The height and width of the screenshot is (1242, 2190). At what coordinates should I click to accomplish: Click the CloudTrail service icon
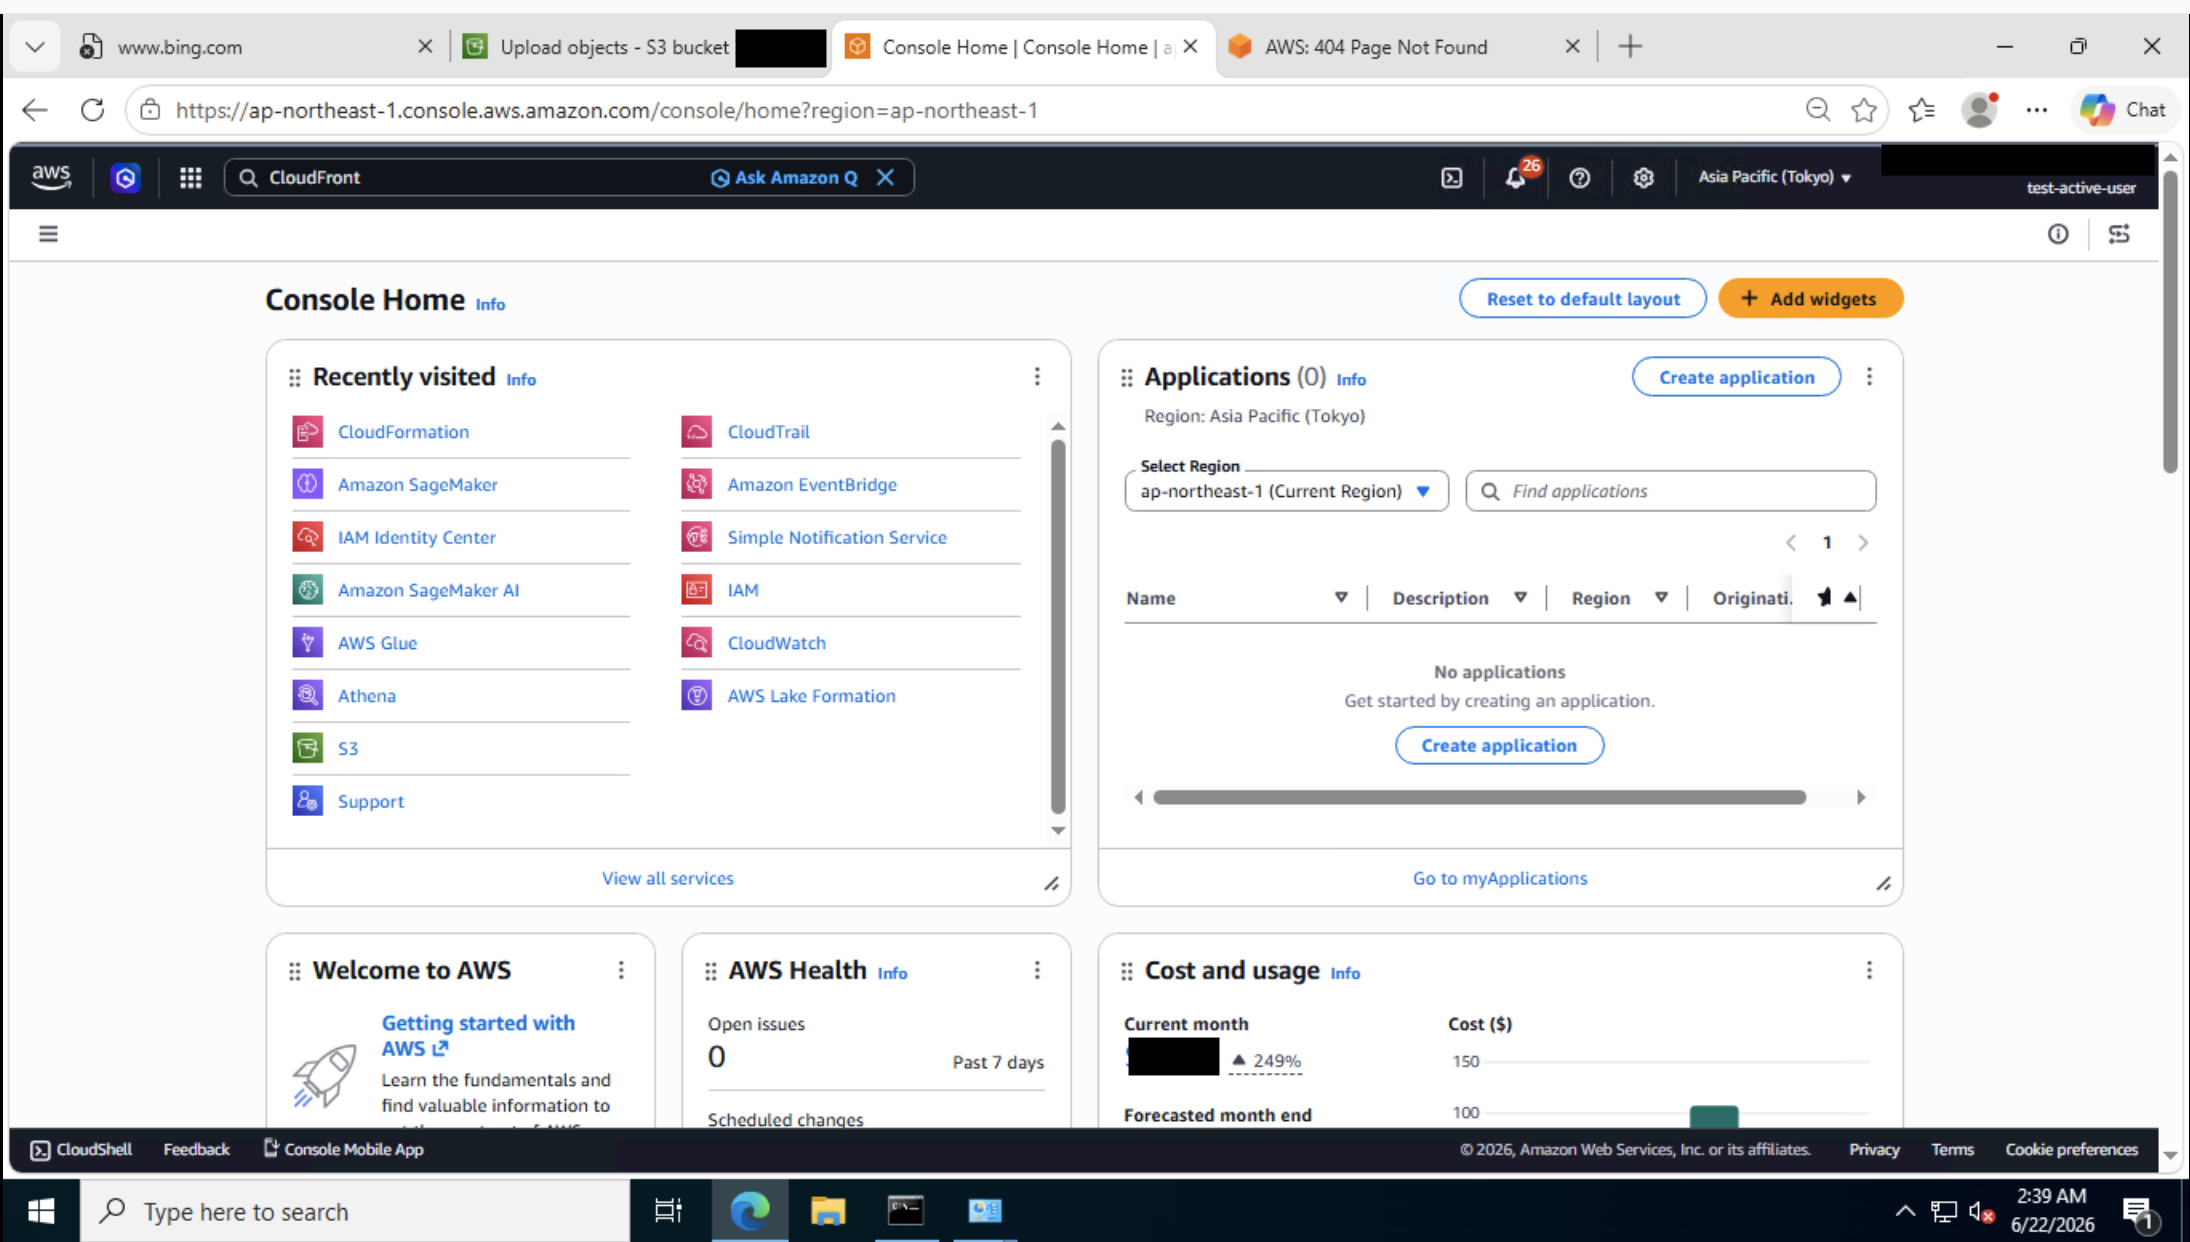(696, 431)
